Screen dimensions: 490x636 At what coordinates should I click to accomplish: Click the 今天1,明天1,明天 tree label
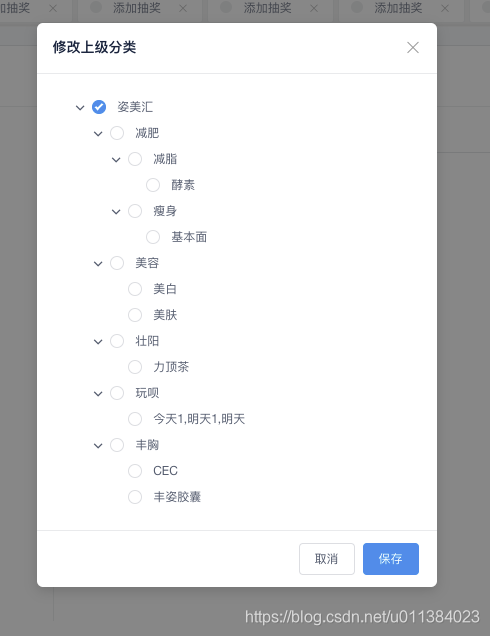[x=199, y=419]
